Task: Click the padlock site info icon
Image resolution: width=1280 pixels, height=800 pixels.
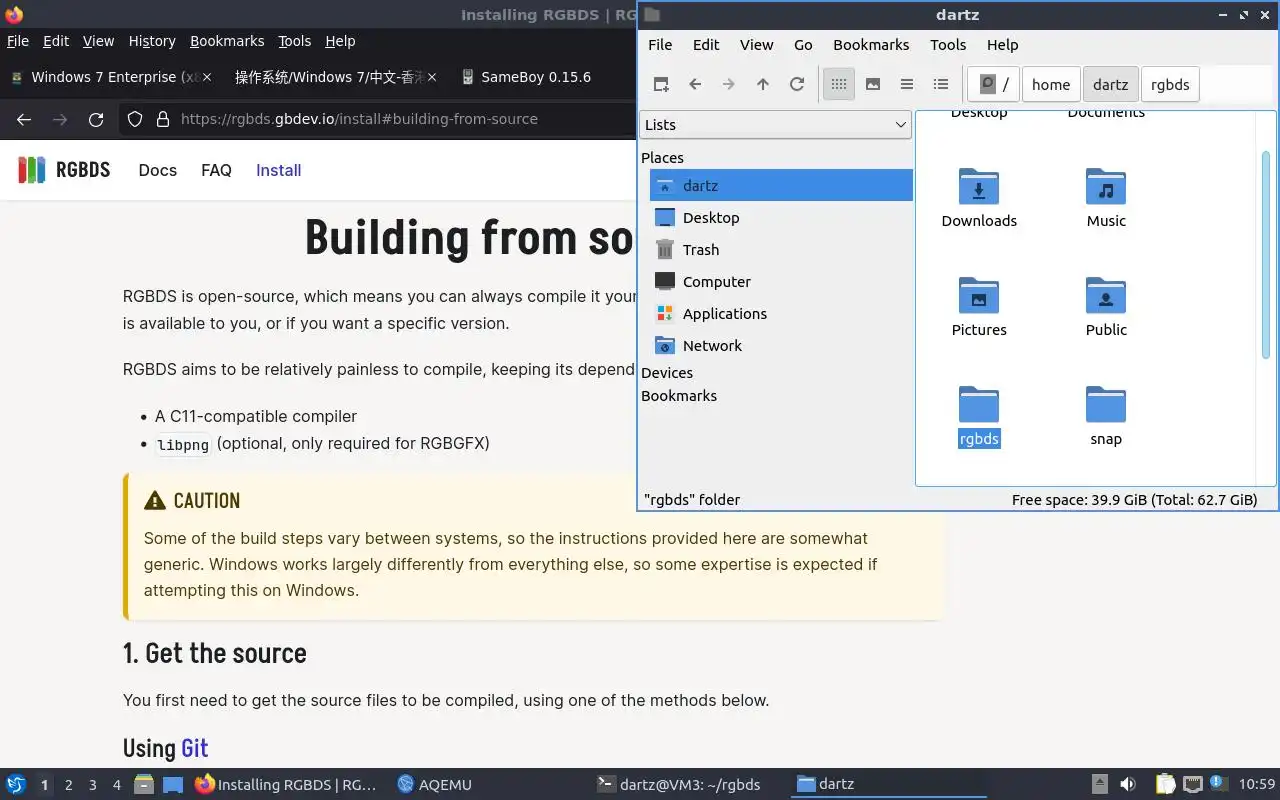Action: (x=162, y=119)
